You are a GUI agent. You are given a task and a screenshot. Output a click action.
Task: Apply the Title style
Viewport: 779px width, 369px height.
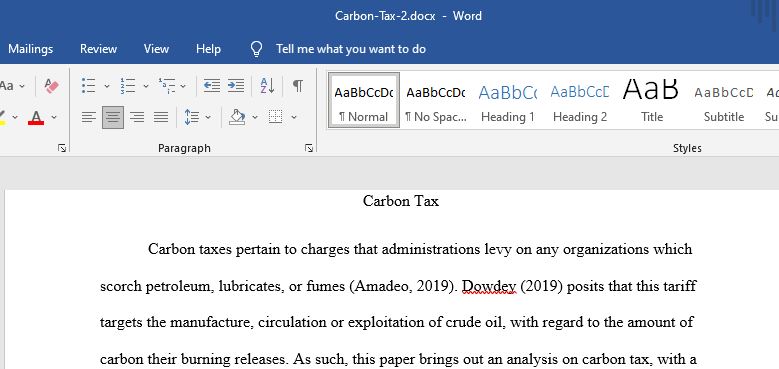(x=652, y=101)
